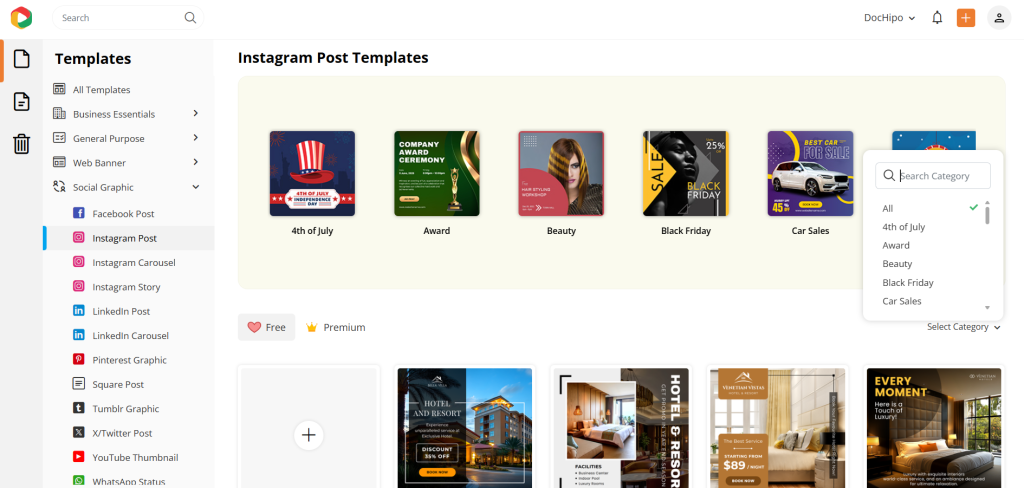This screenshot has height=488, width=1024.
Task: Click the crown icon on Premium filter
Action: [x=312, y=327]
